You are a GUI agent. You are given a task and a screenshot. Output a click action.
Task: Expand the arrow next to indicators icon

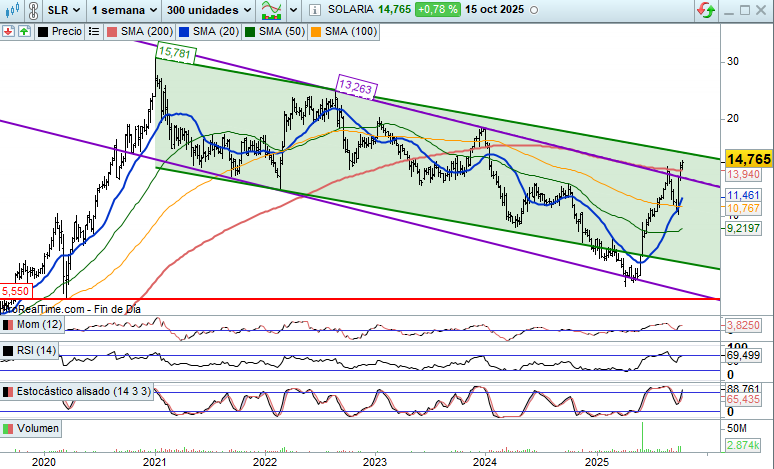point(293,10)
